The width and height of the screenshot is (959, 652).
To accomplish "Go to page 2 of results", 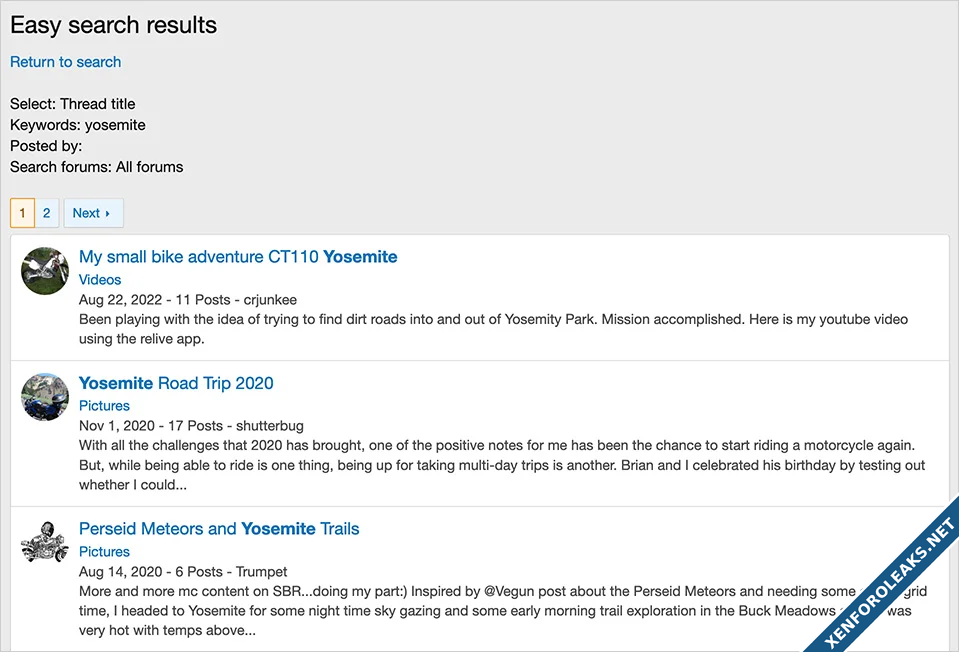I will click(47, 213).
